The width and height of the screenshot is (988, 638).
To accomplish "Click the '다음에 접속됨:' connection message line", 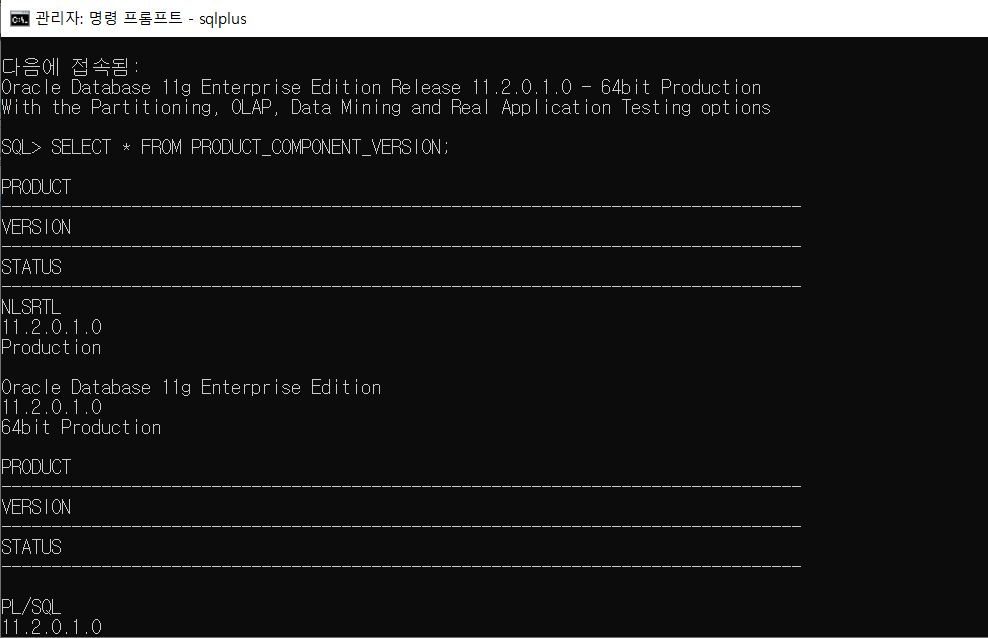I will click(71, 67).
